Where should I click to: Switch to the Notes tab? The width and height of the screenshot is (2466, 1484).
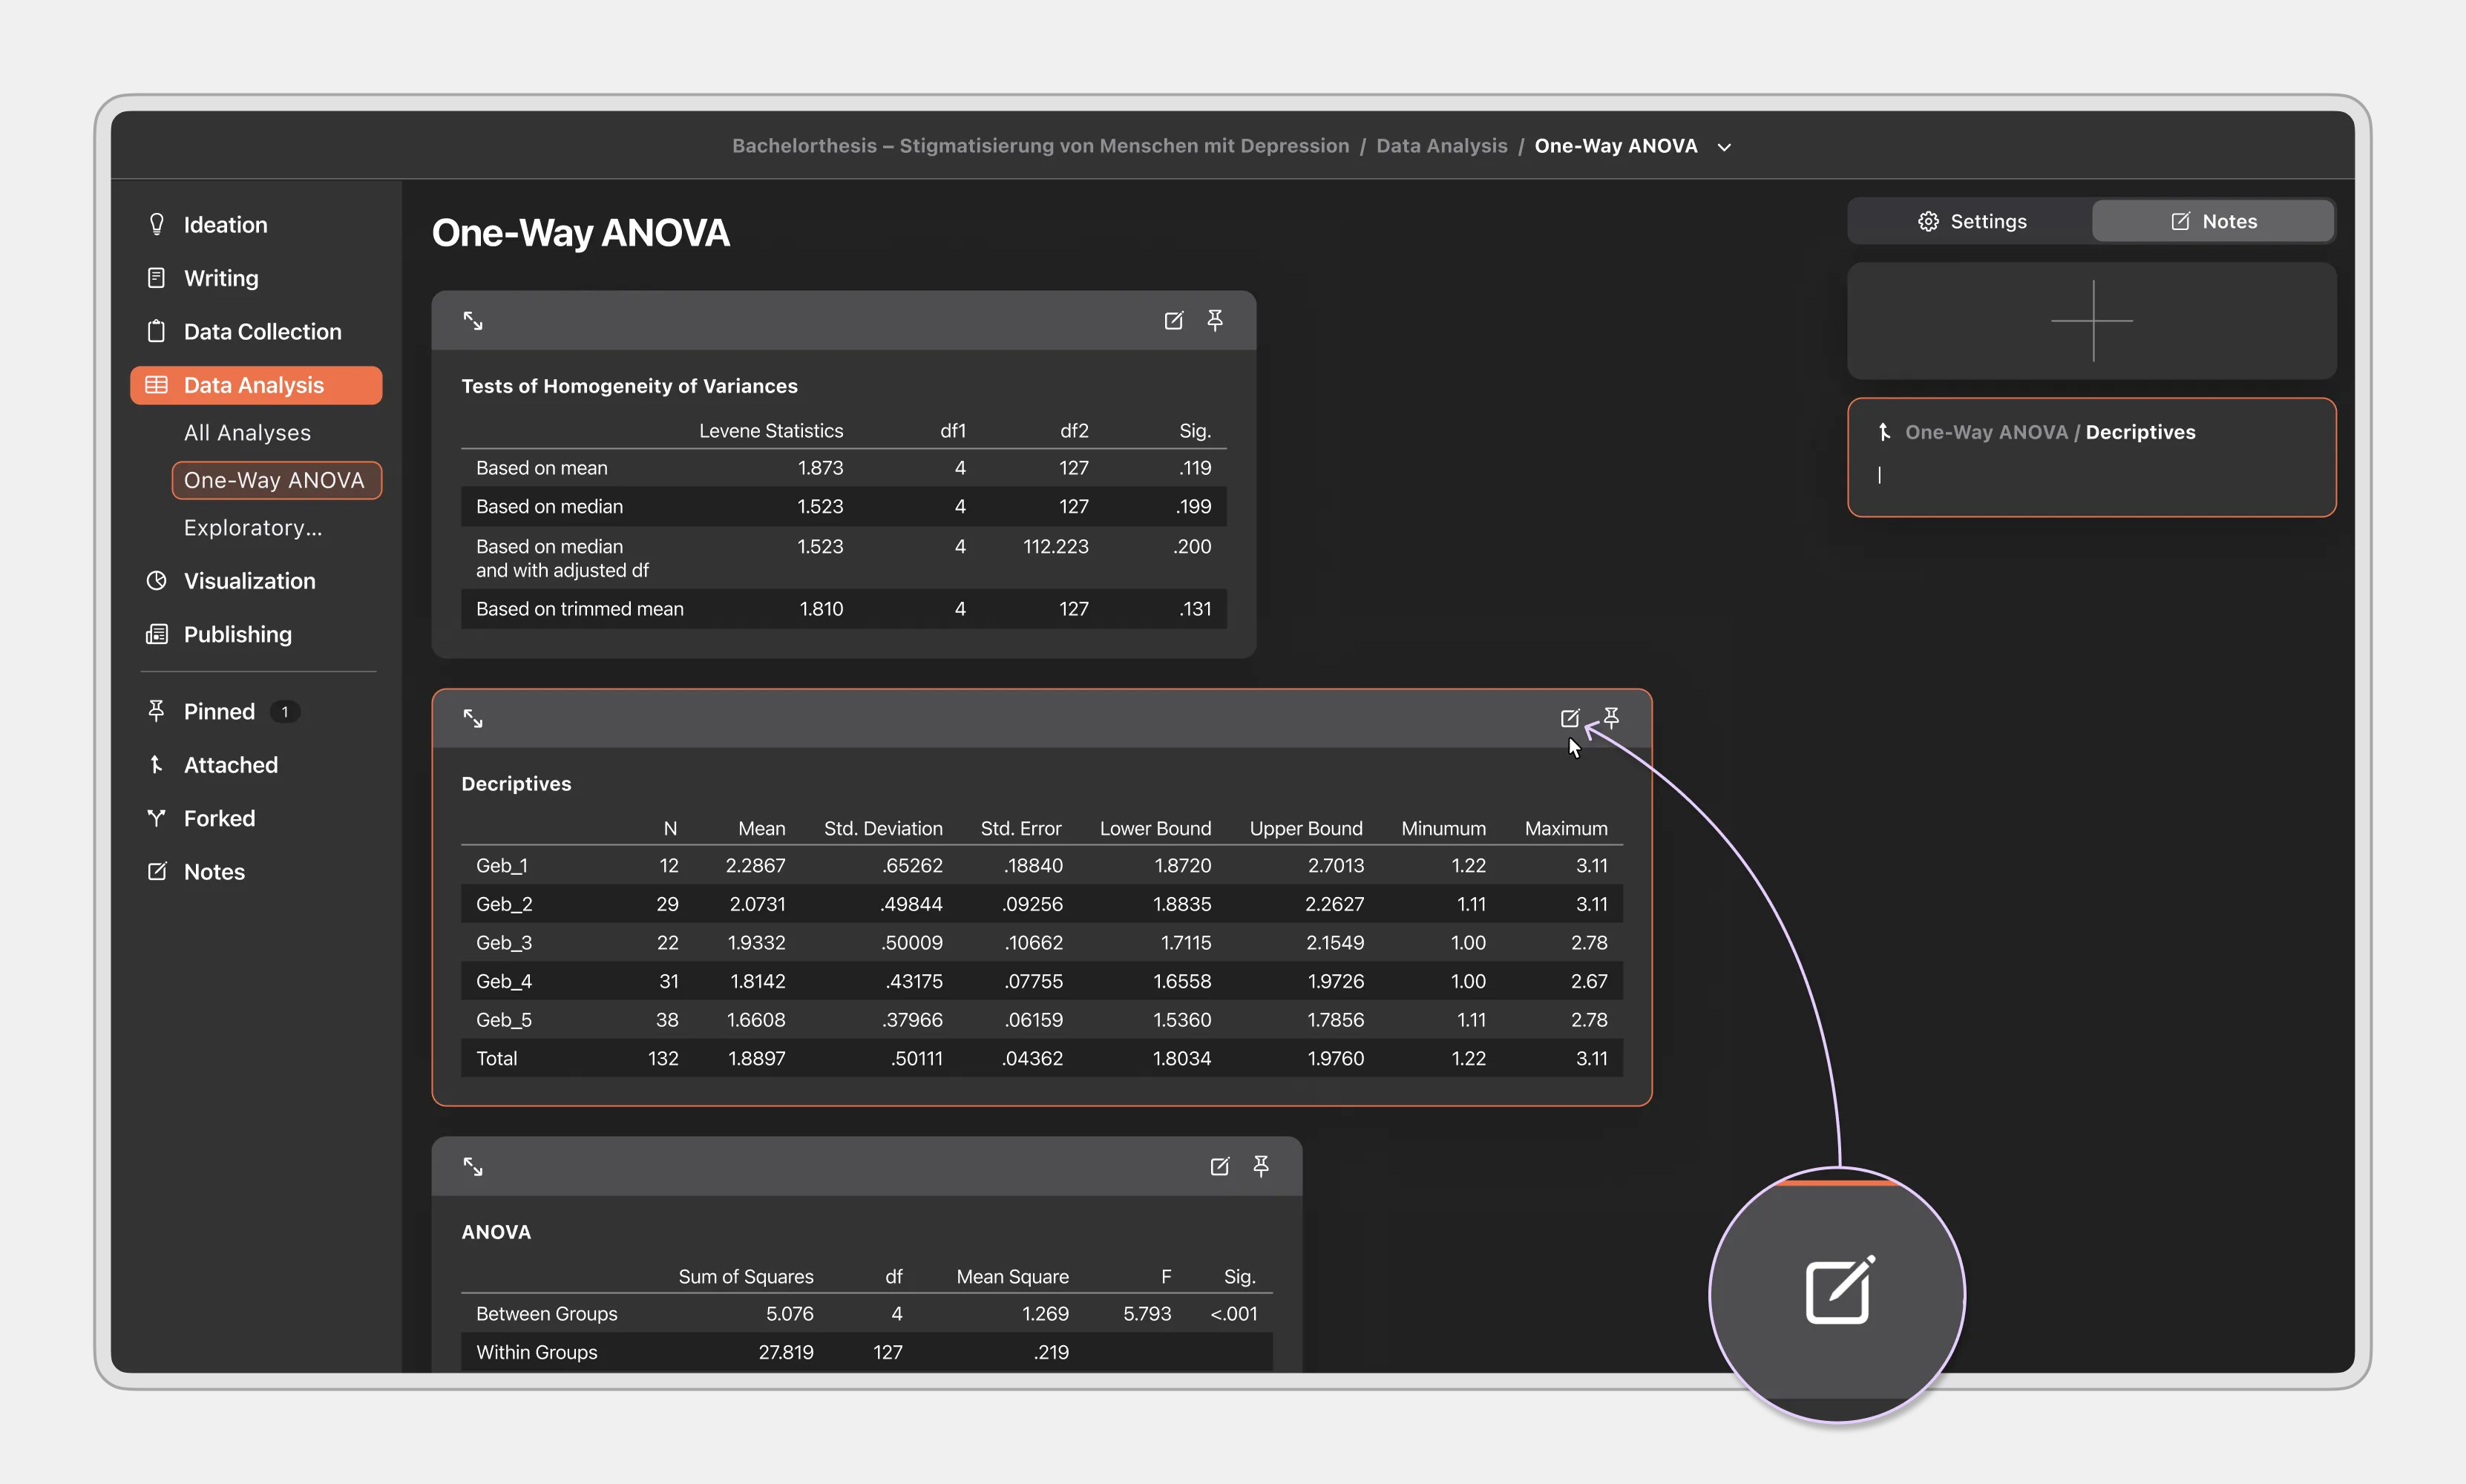coord(2213,221)
